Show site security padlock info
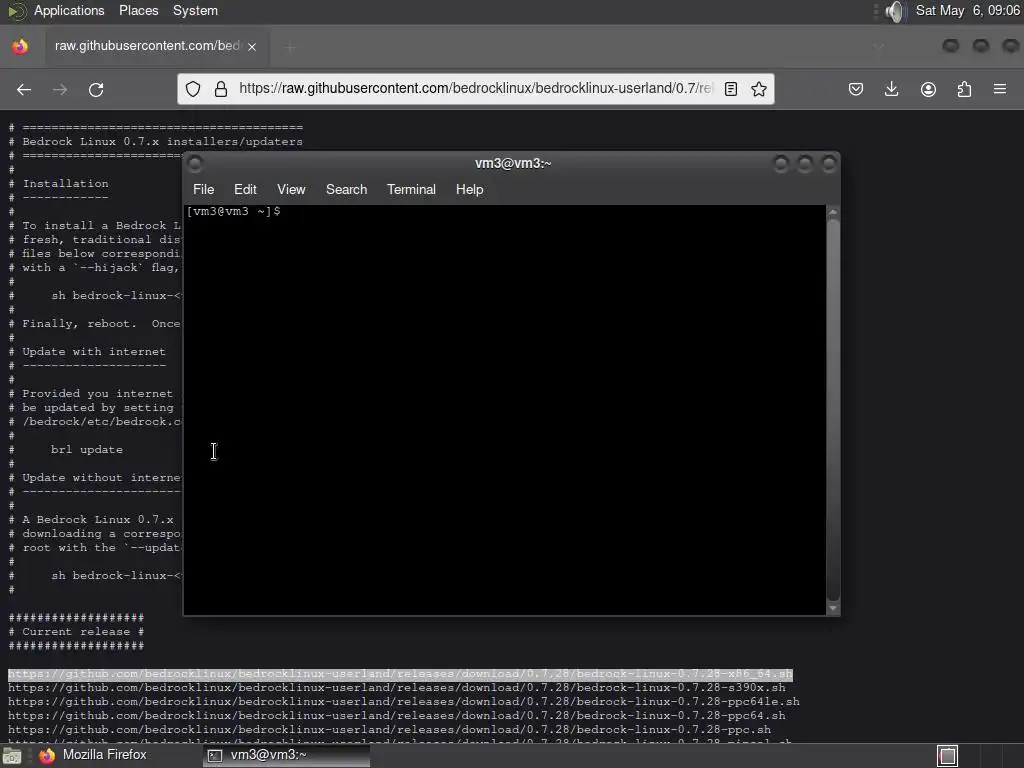The image size is (1024, 768). (221, 89)
